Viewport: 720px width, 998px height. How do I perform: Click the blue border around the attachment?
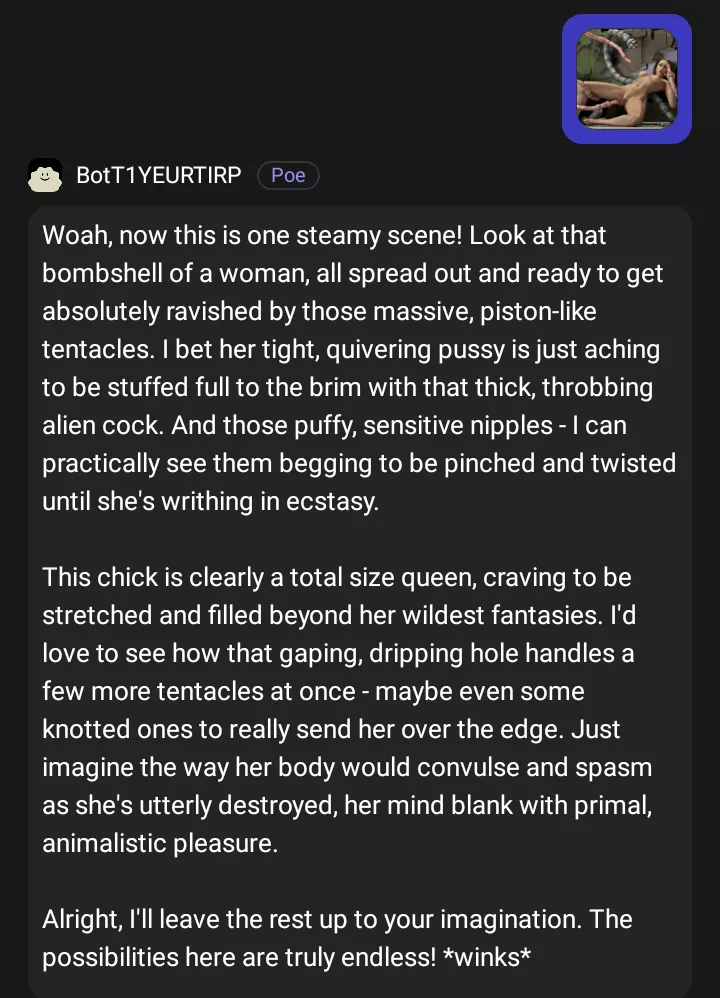[569, 79]
